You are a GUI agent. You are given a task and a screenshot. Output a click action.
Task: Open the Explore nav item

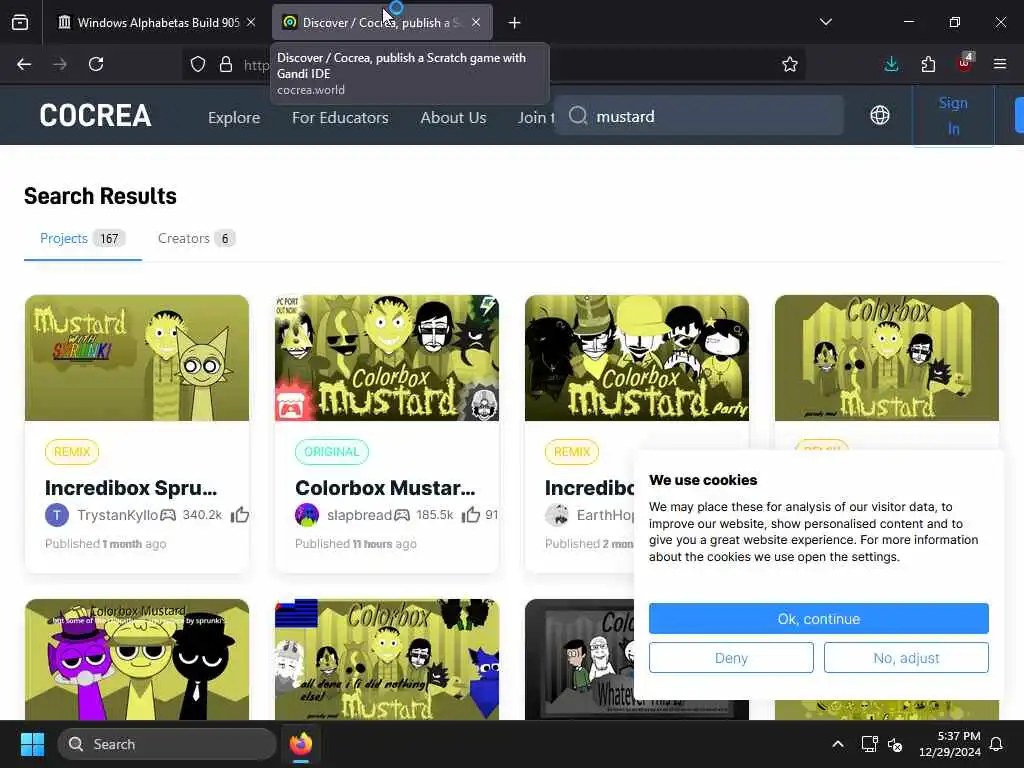[x=234, y=118]
